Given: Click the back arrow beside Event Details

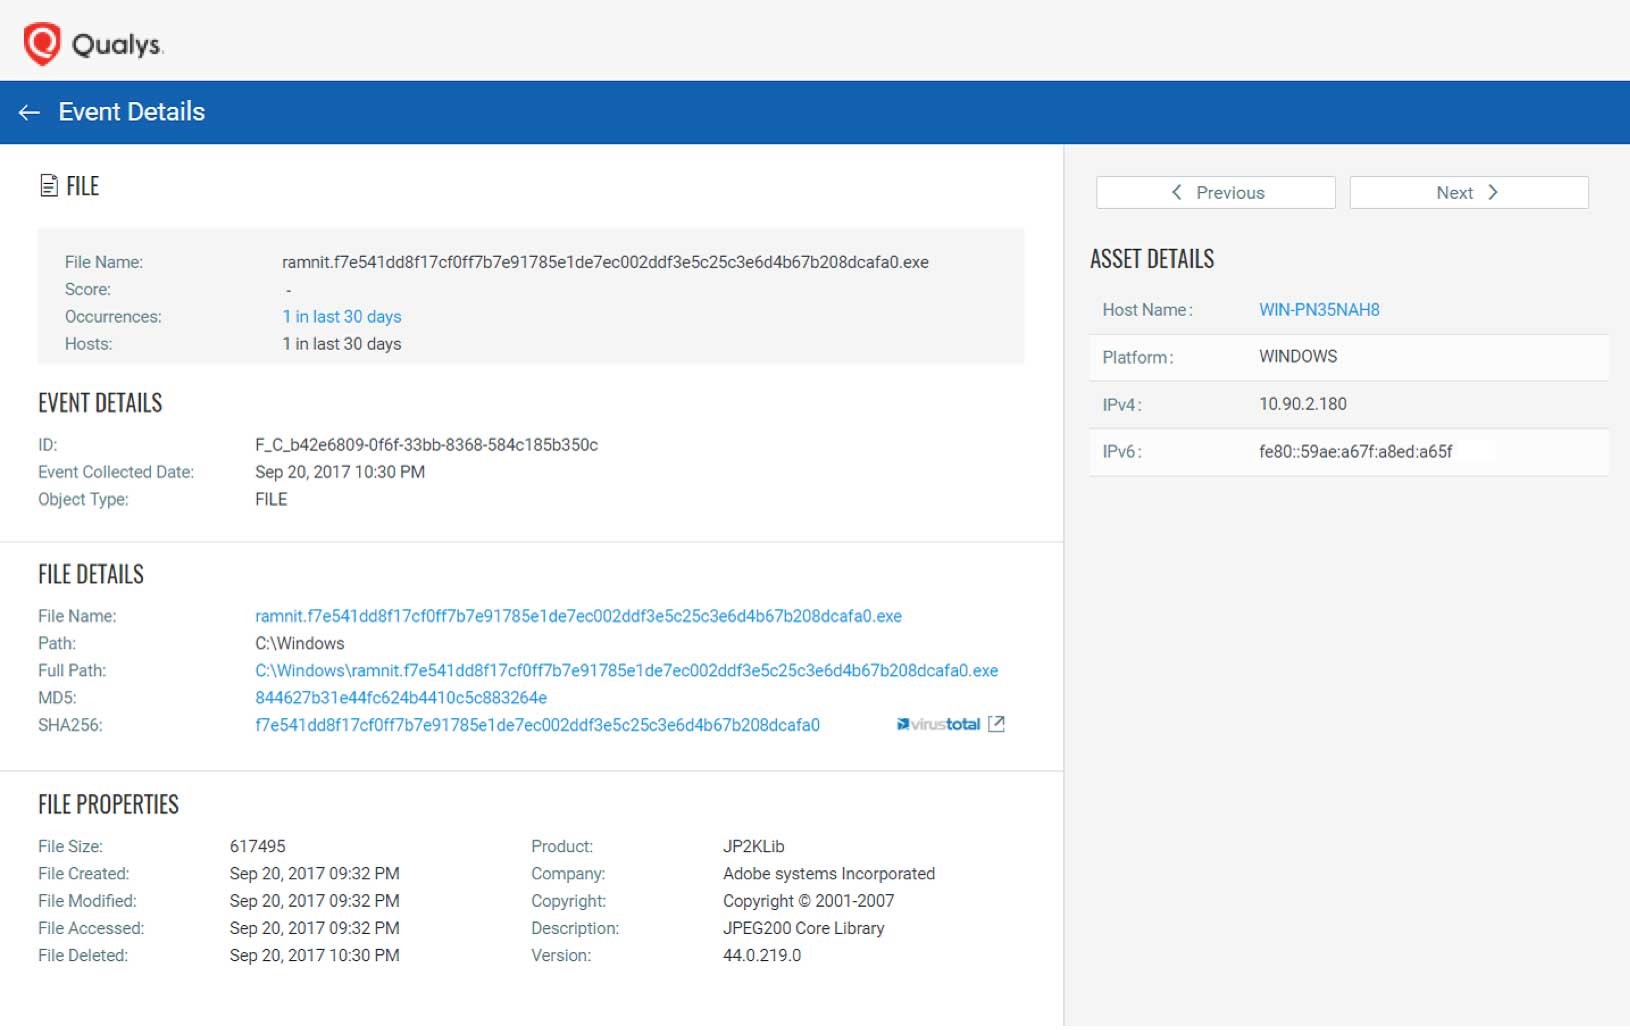Looking at the screenshot, I should pos(29,113).
